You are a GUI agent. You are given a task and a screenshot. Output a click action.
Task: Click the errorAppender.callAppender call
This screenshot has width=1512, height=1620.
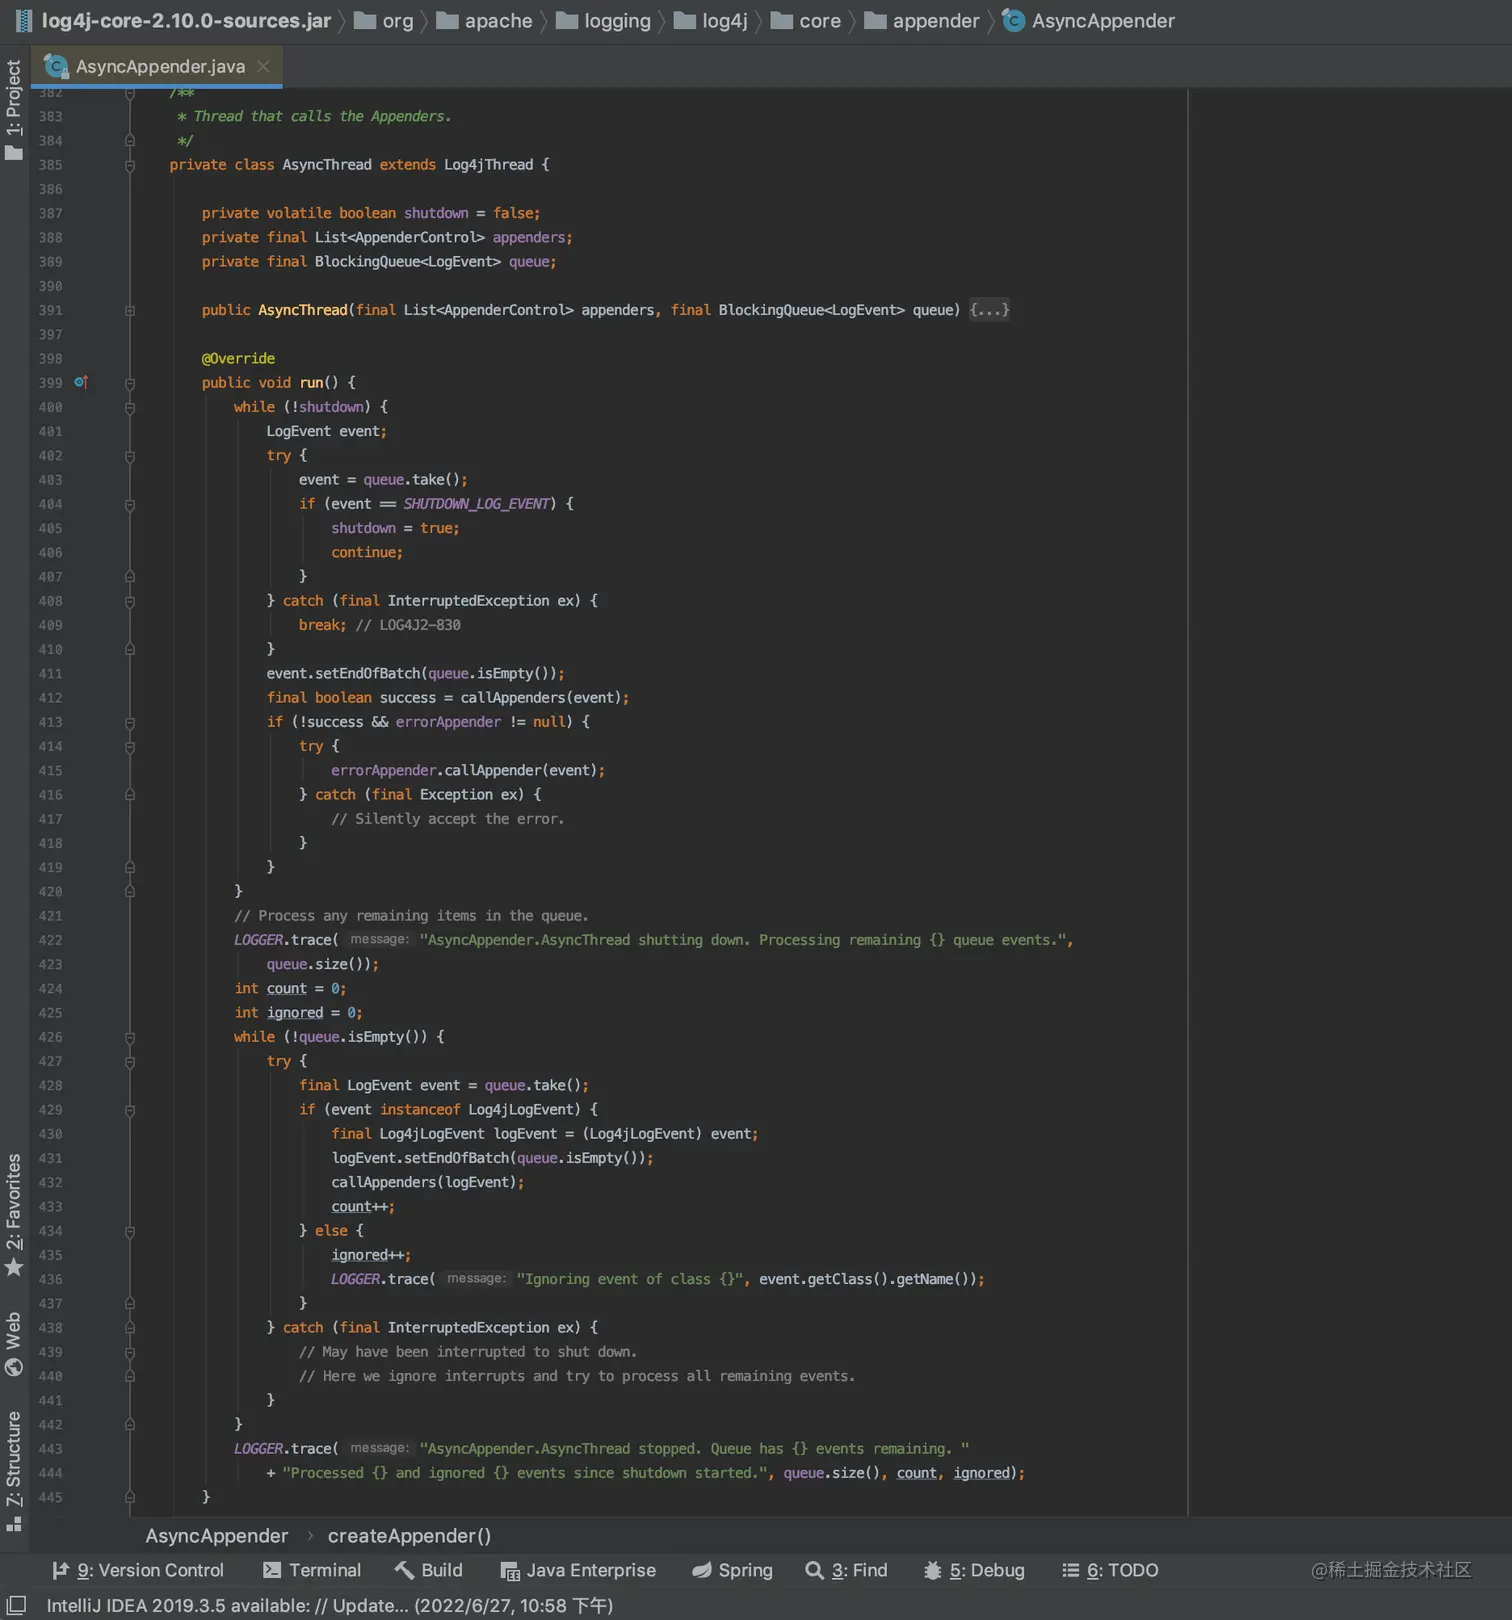(464, 771)
